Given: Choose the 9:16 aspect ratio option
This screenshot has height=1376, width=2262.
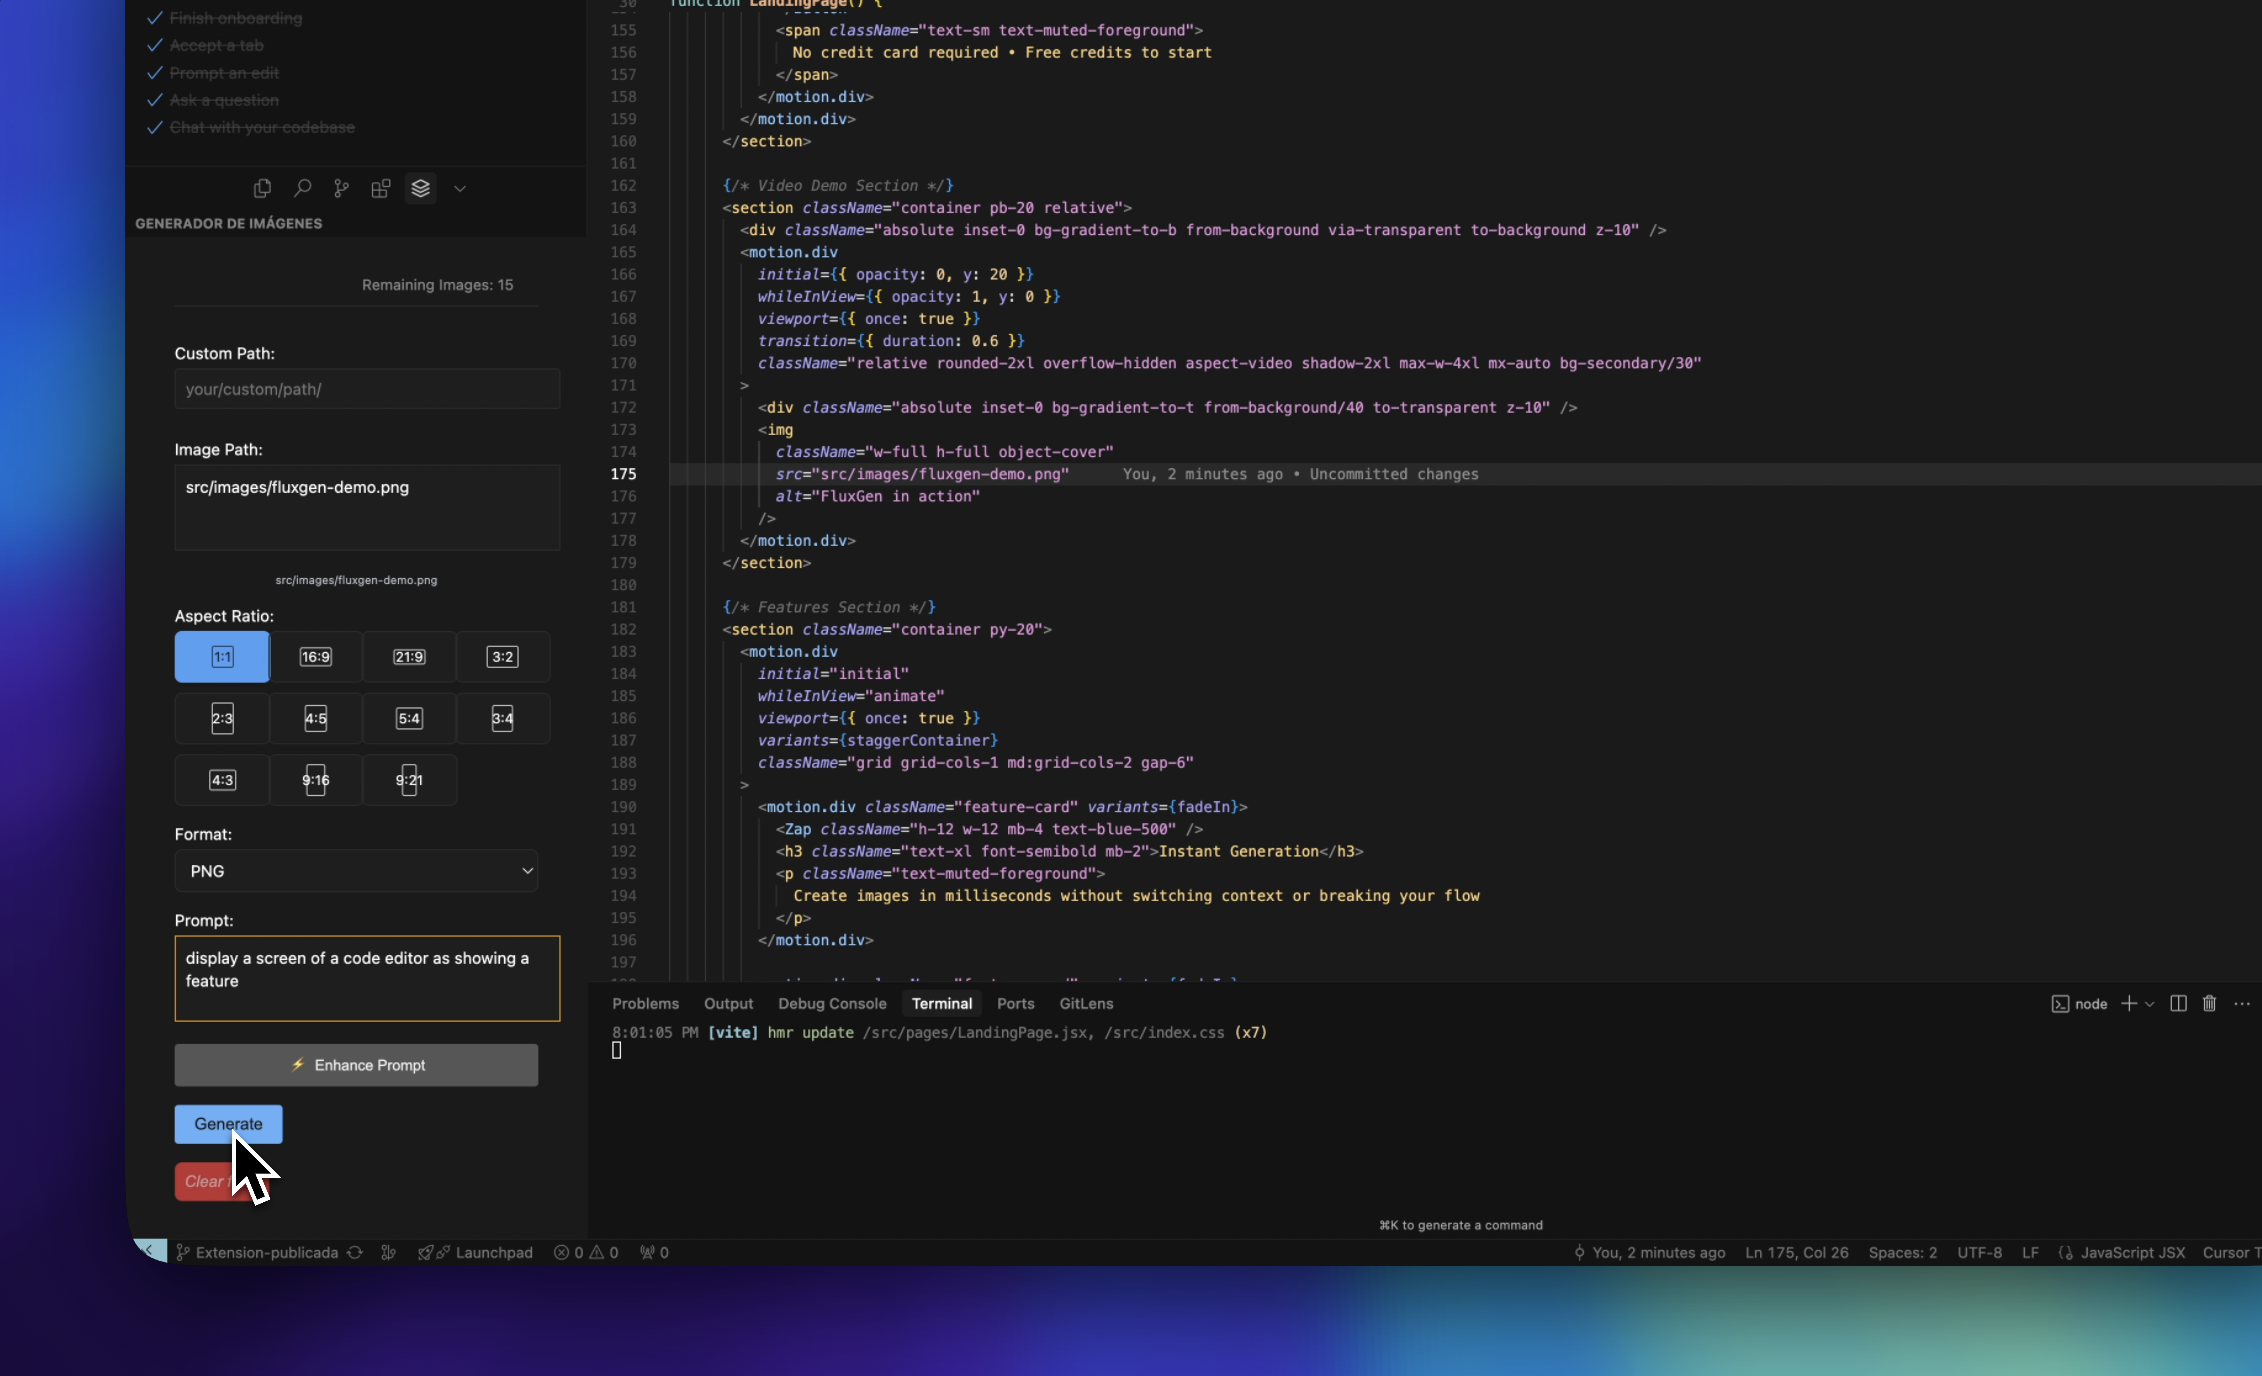Looking at the screenshot, I should pyautogui.click(x=315, y=780).
